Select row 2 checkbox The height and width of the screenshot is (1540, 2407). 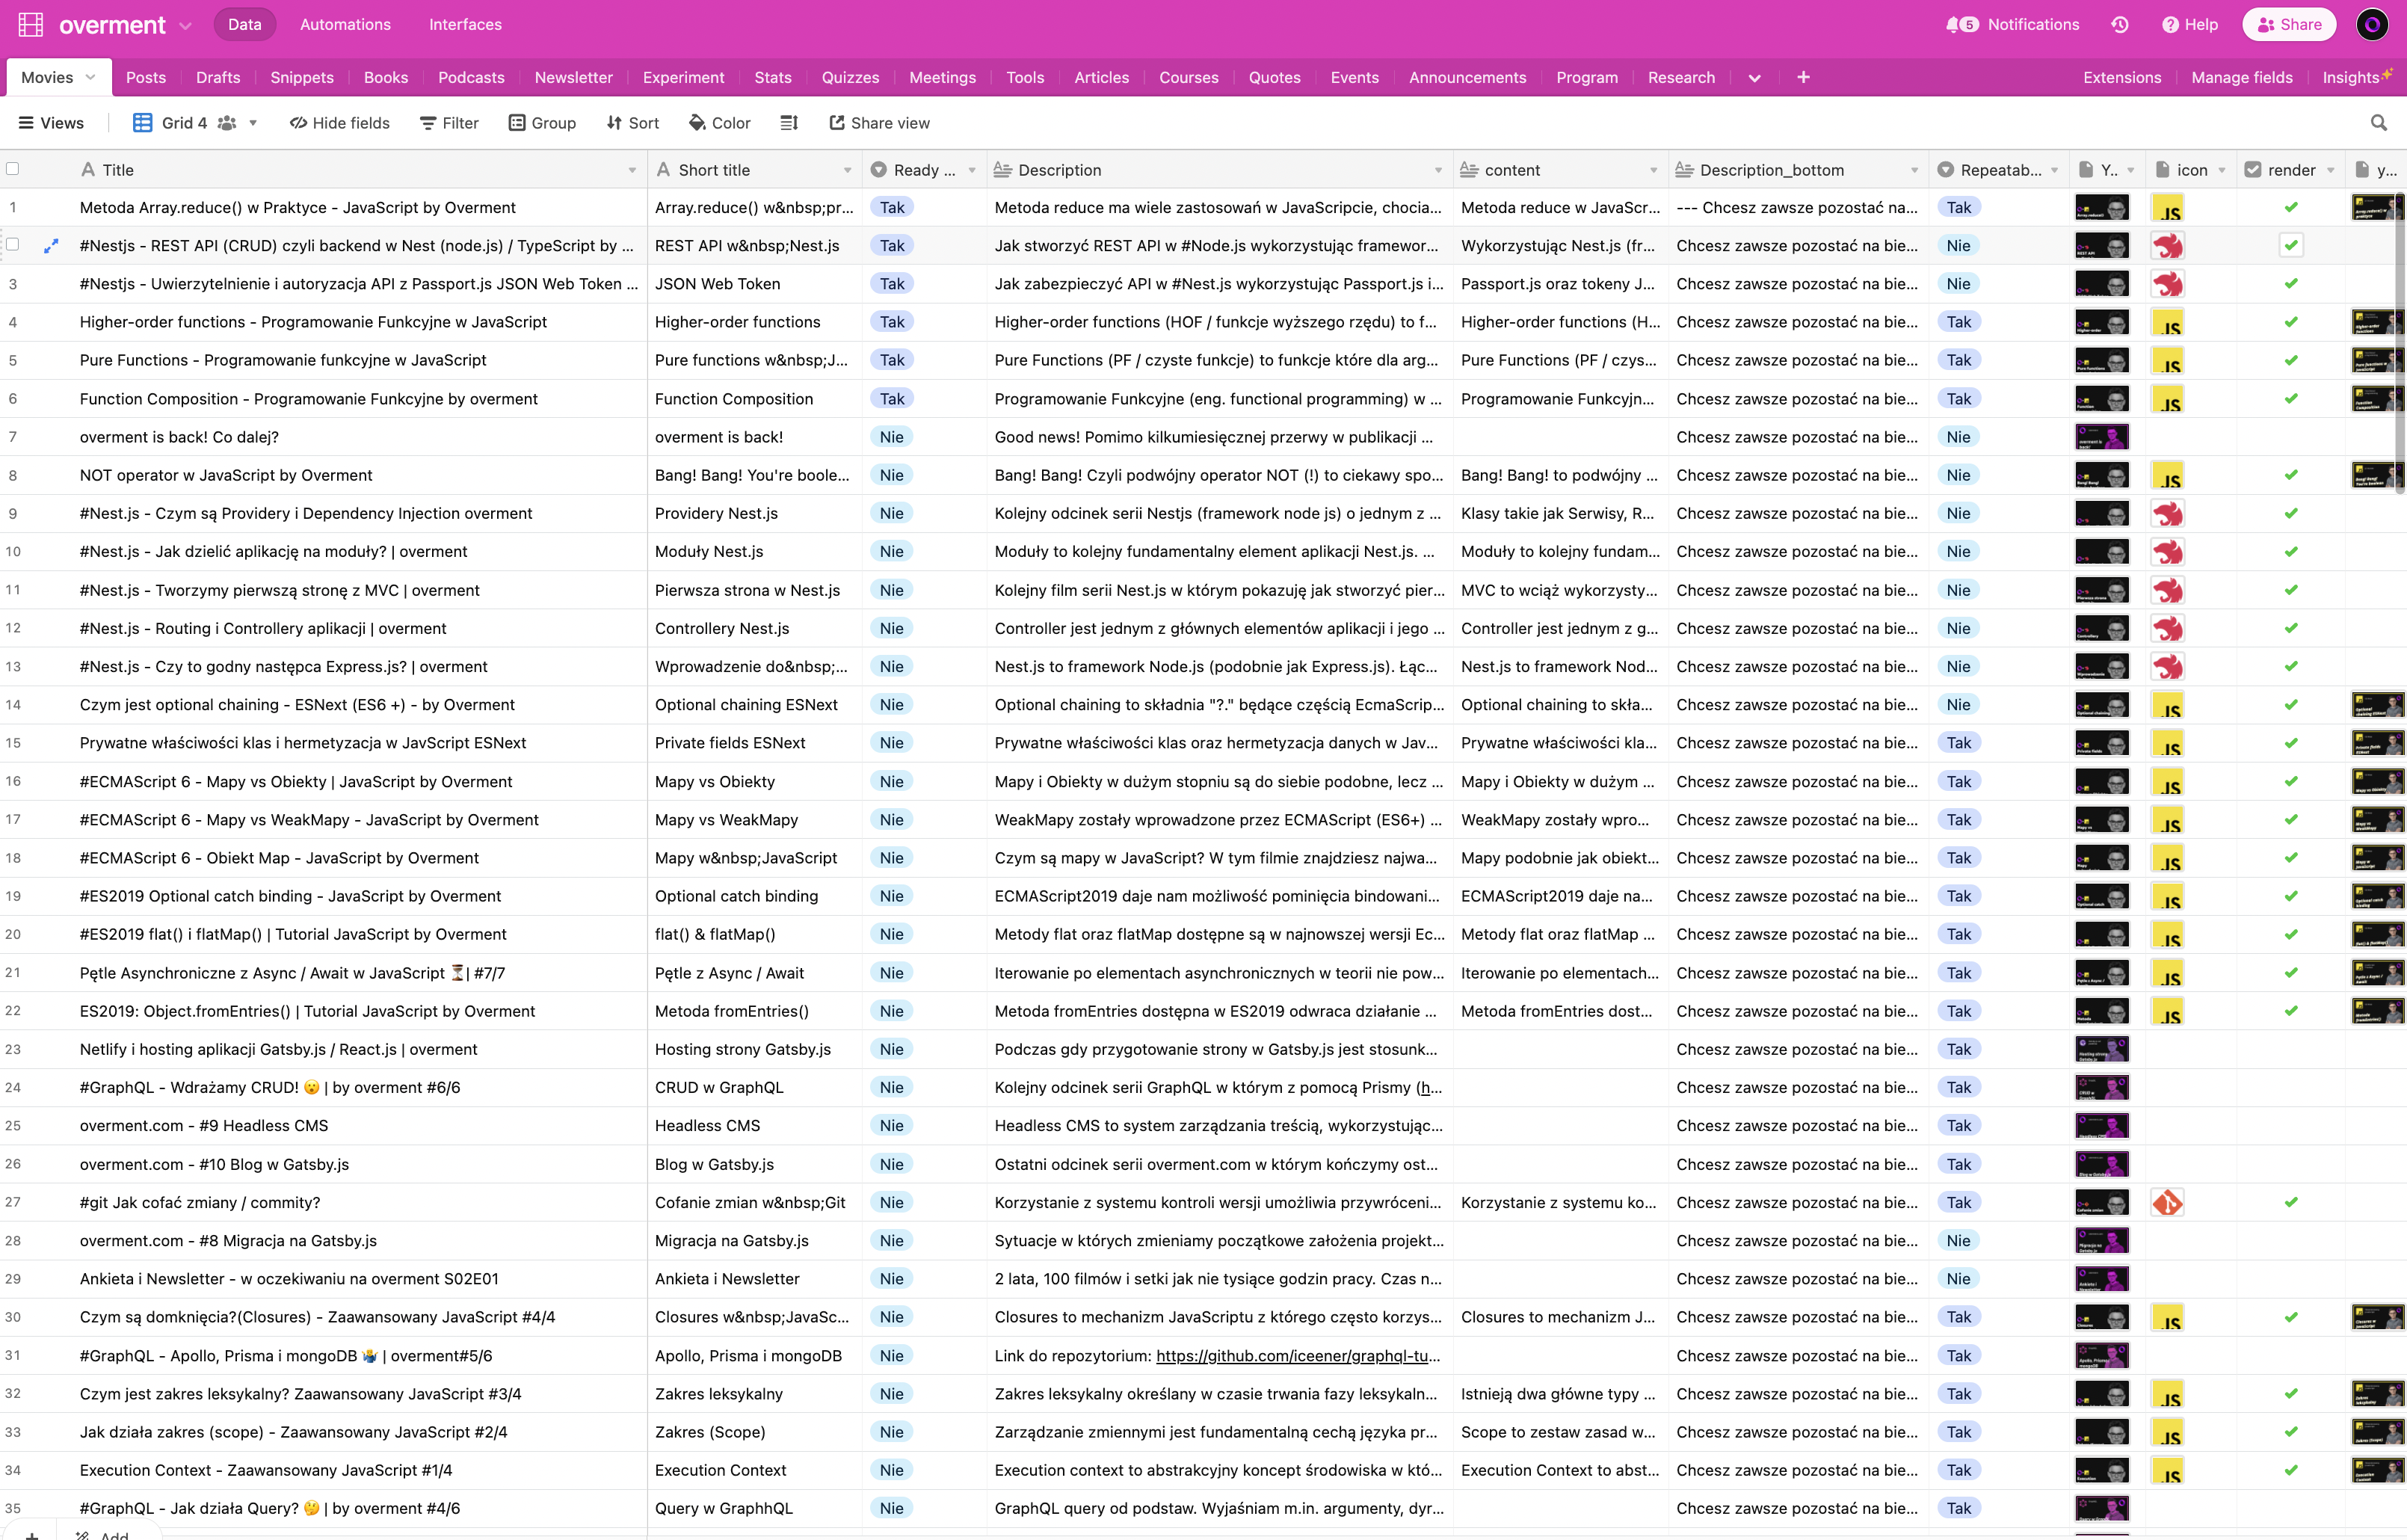point(13,245)
